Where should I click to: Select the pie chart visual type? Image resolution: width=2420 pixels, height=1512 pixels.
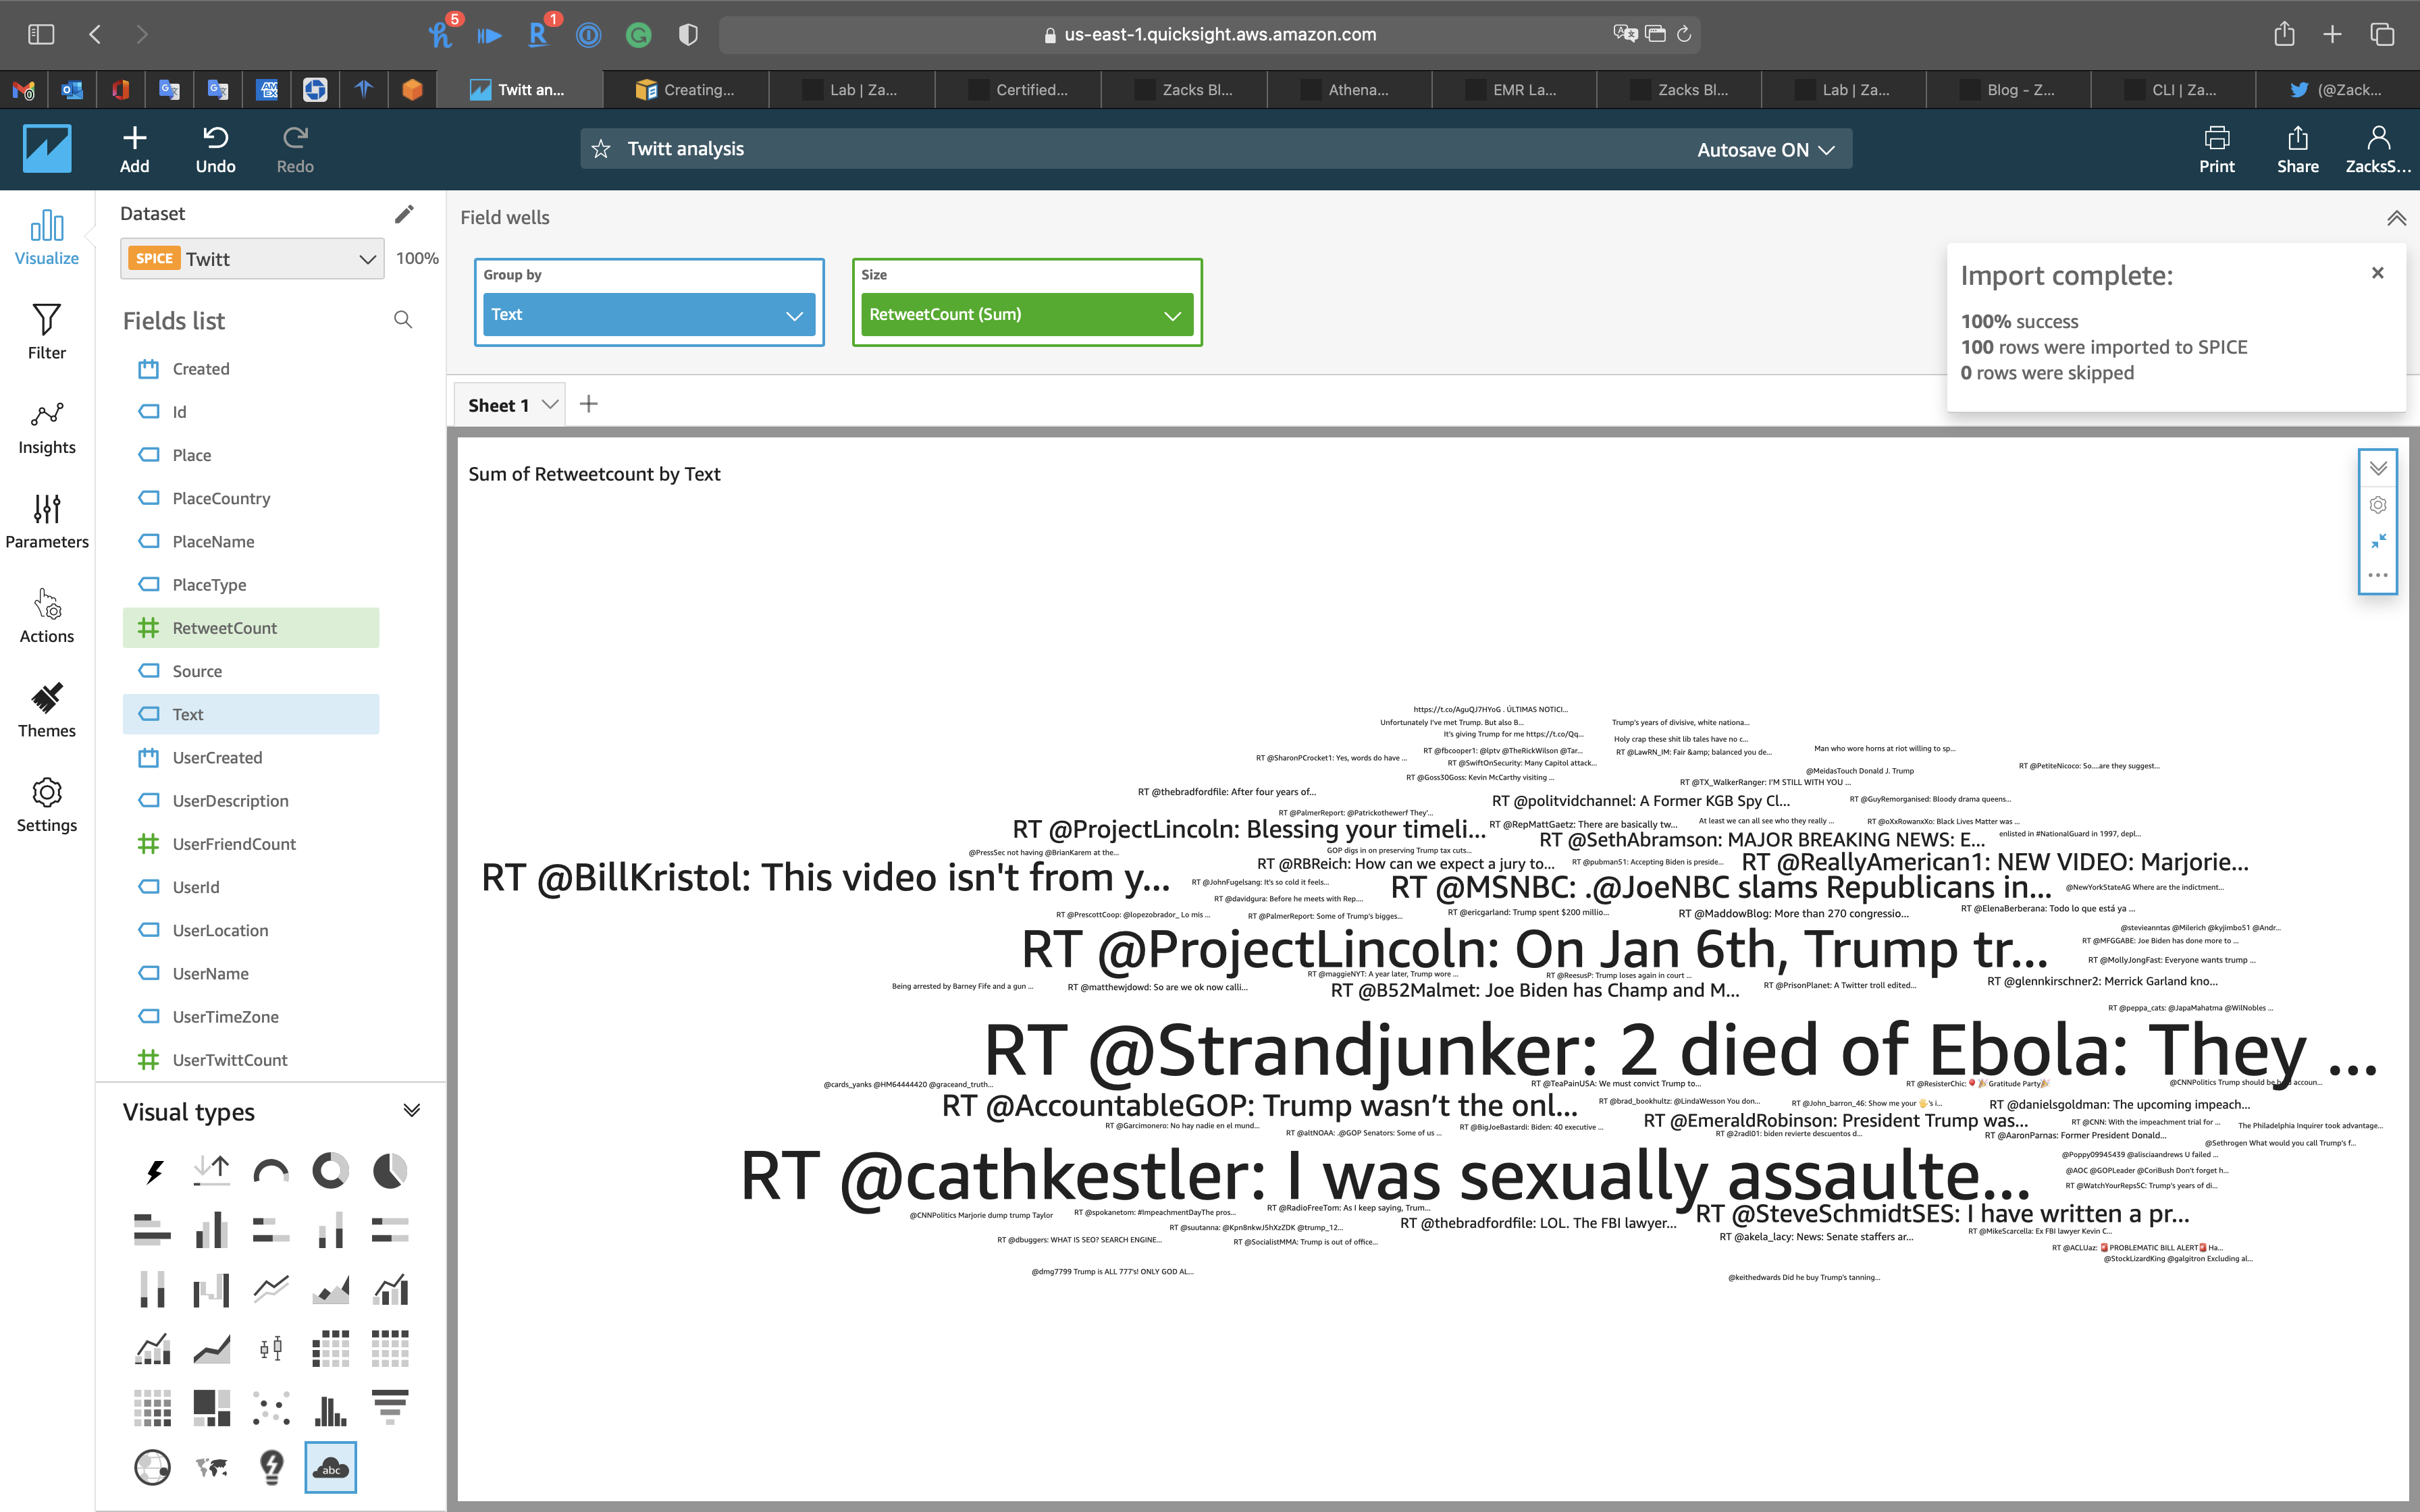coord(390,1170)
